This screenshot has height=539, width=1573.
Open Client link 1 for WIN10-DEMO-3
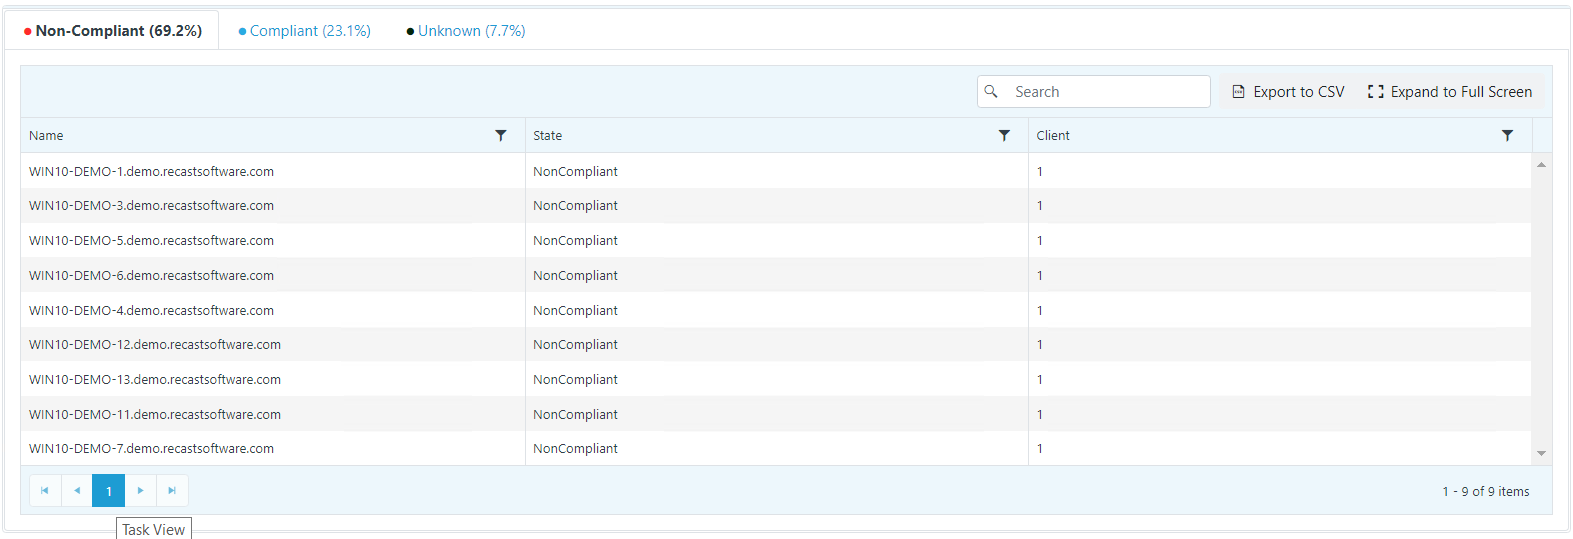click(x=1040, y=206)
